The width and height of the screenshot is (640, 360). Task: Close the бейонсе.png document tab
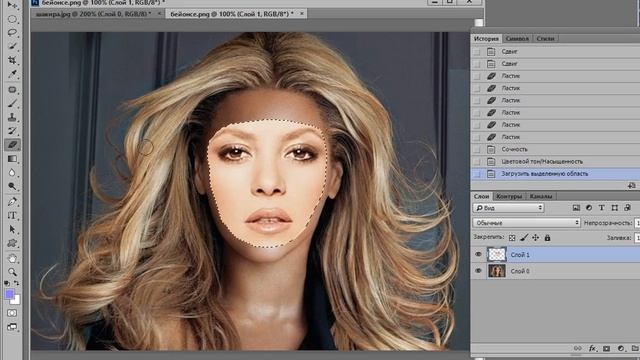click(302, 14)
